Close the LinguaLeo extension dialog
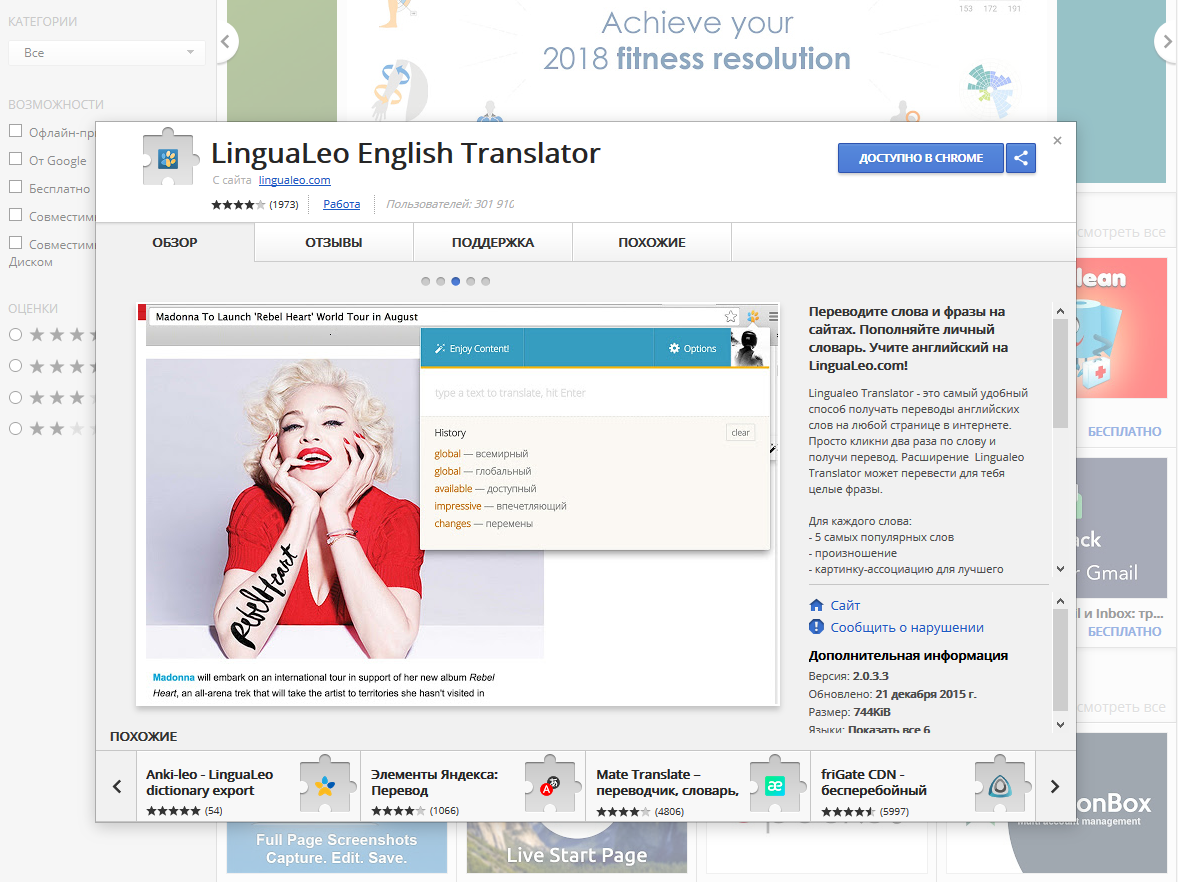This screenshot has width=1178, height=882. [1057, 140]
